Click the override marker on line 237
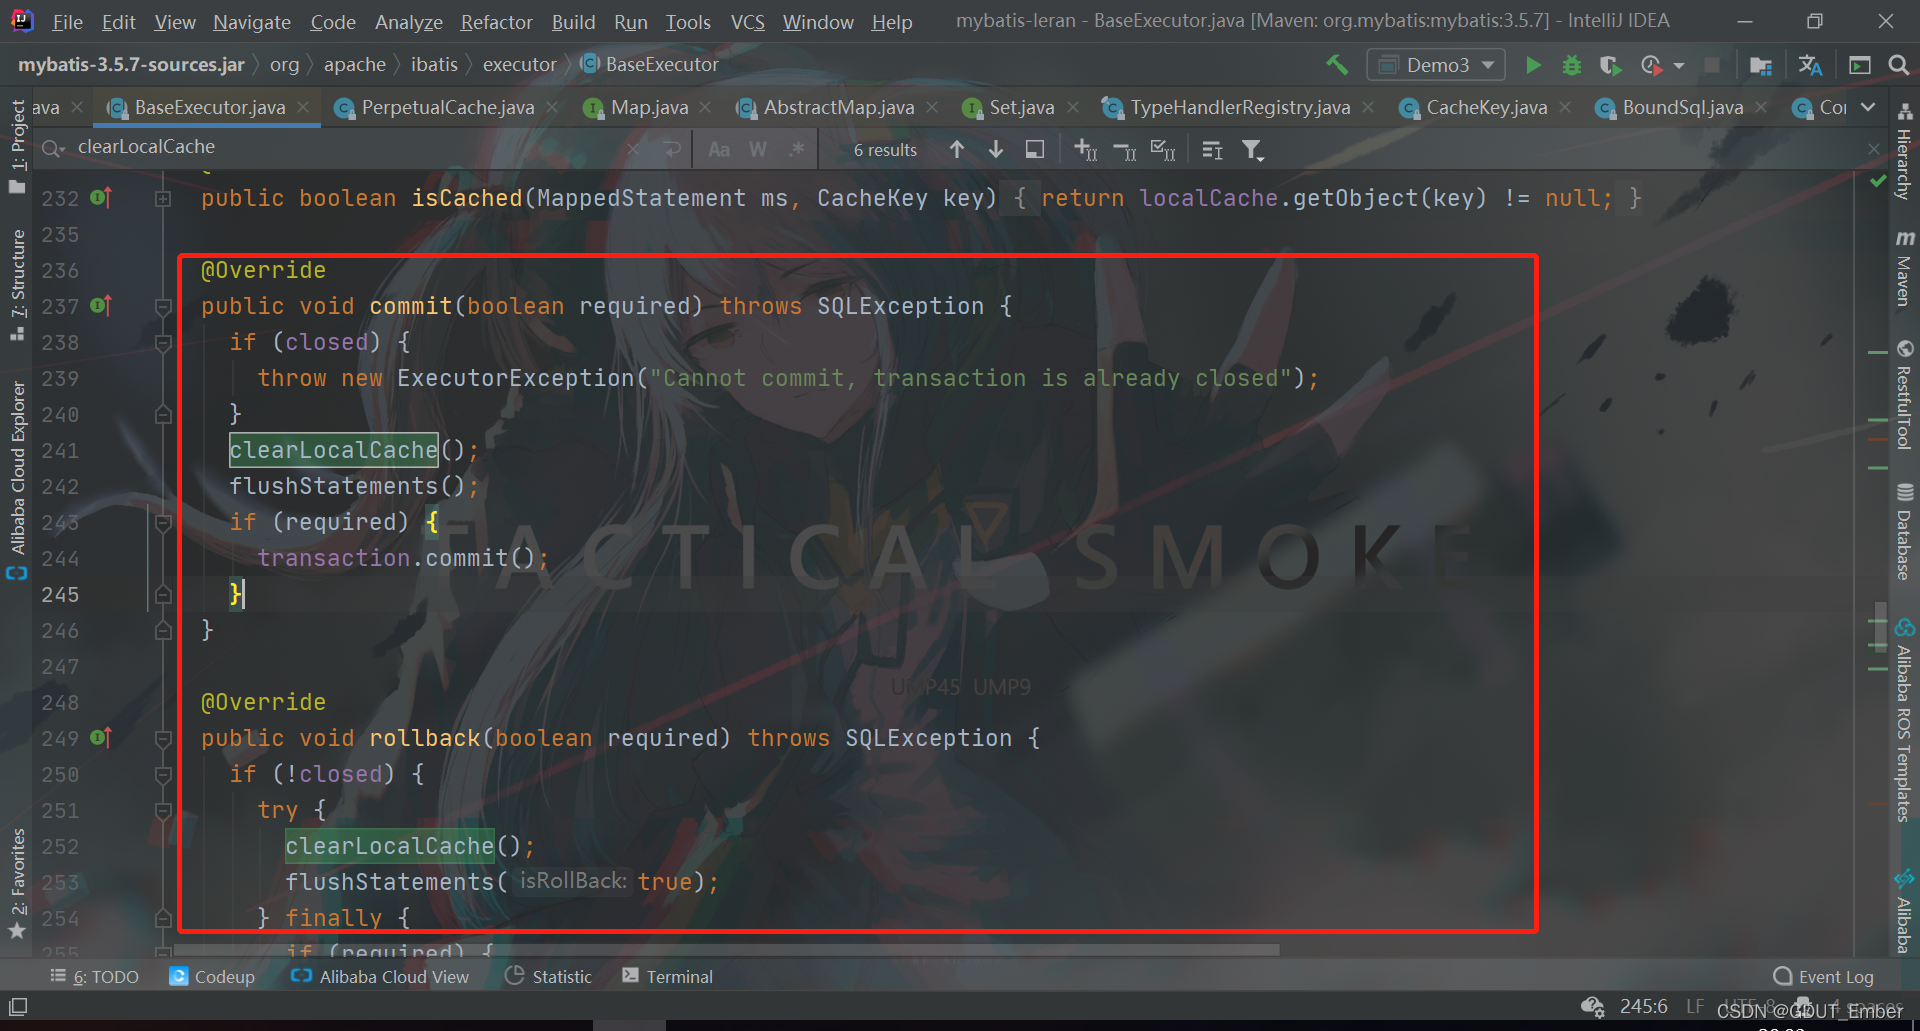 point(101,306)
